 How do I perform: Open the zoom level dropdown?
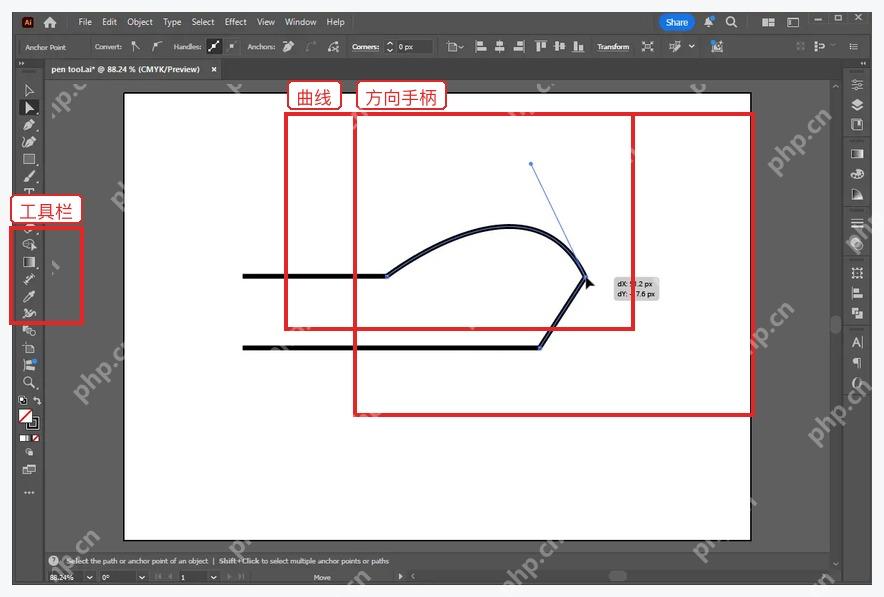click(x=90, y=577)
